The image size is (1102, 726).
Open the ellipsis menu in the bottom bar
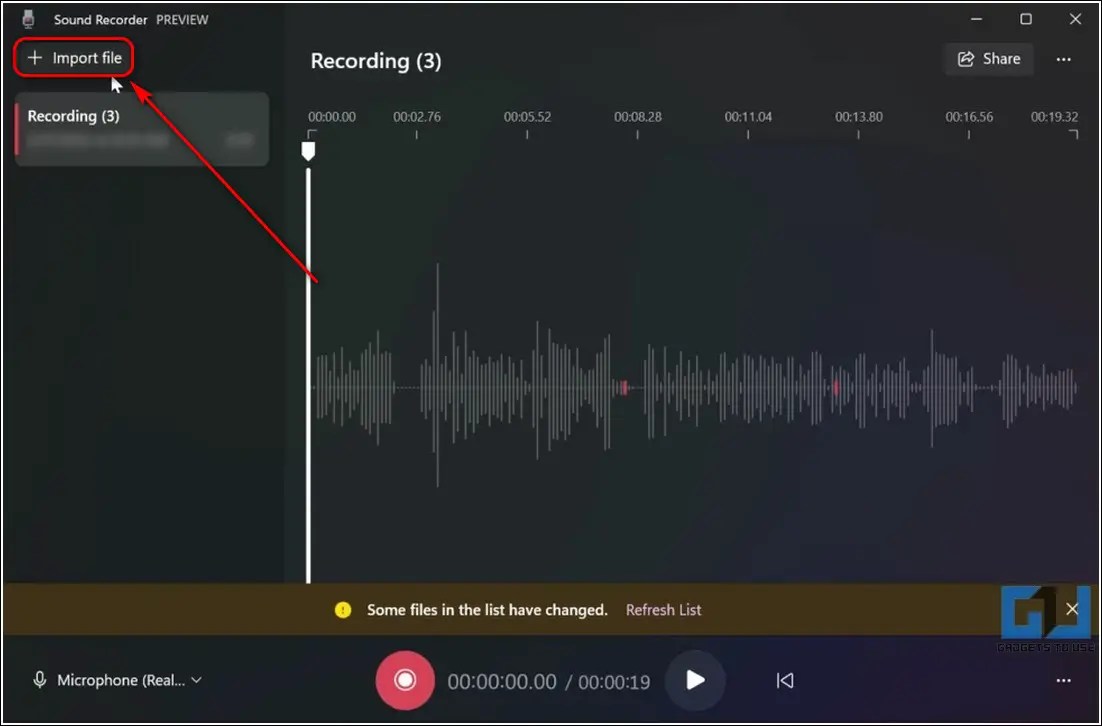[x=1063, y=680]
